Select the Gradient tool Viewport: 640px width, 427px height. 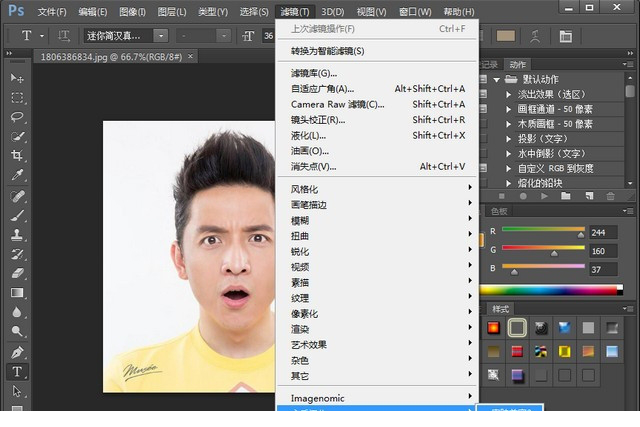pos(17,293)
